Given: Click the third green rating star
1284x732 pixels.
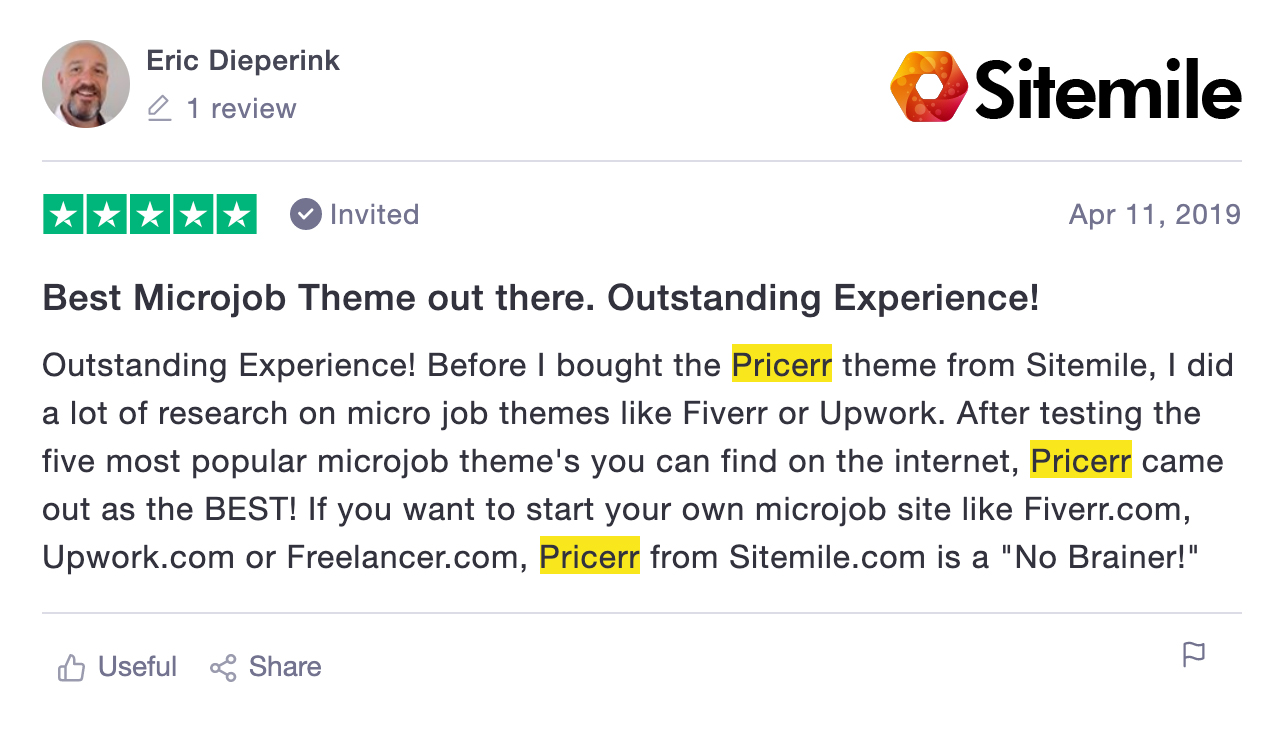Looking at the screenshot, I should [150, 214].
